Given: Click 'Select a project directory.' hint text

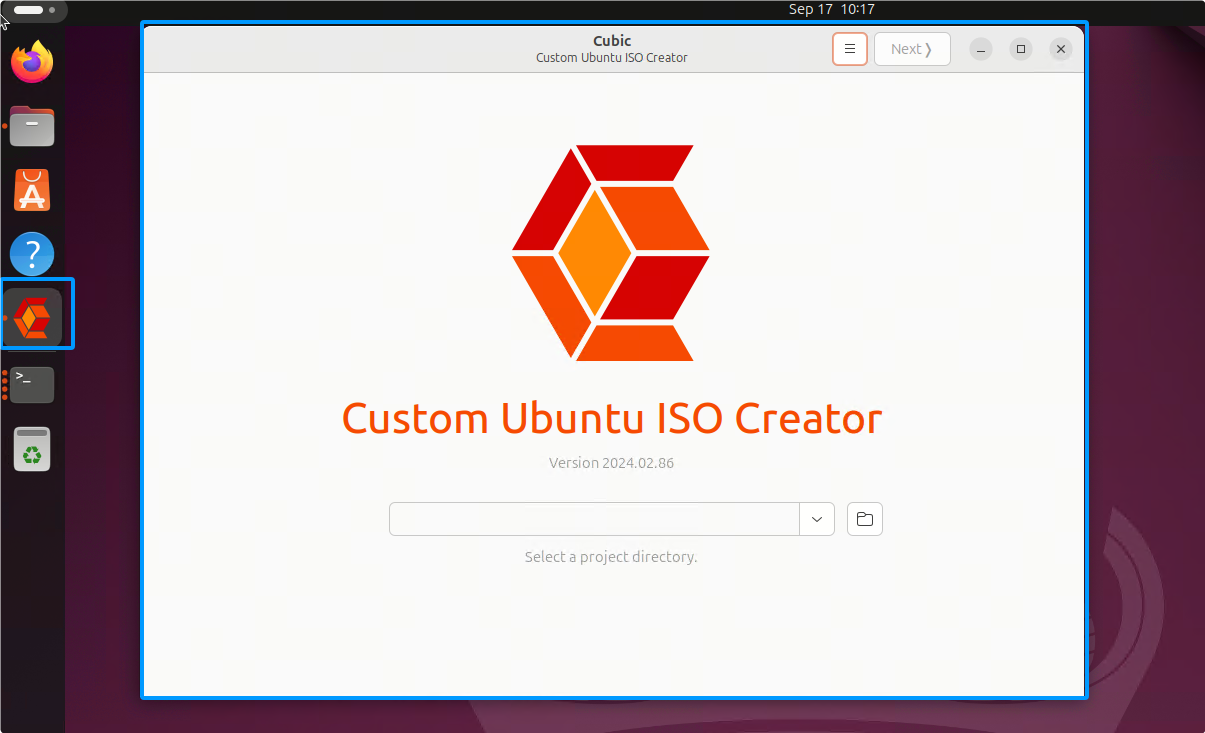Looking at the screenshot, I should pyautogui.click(x=611, y=557).
